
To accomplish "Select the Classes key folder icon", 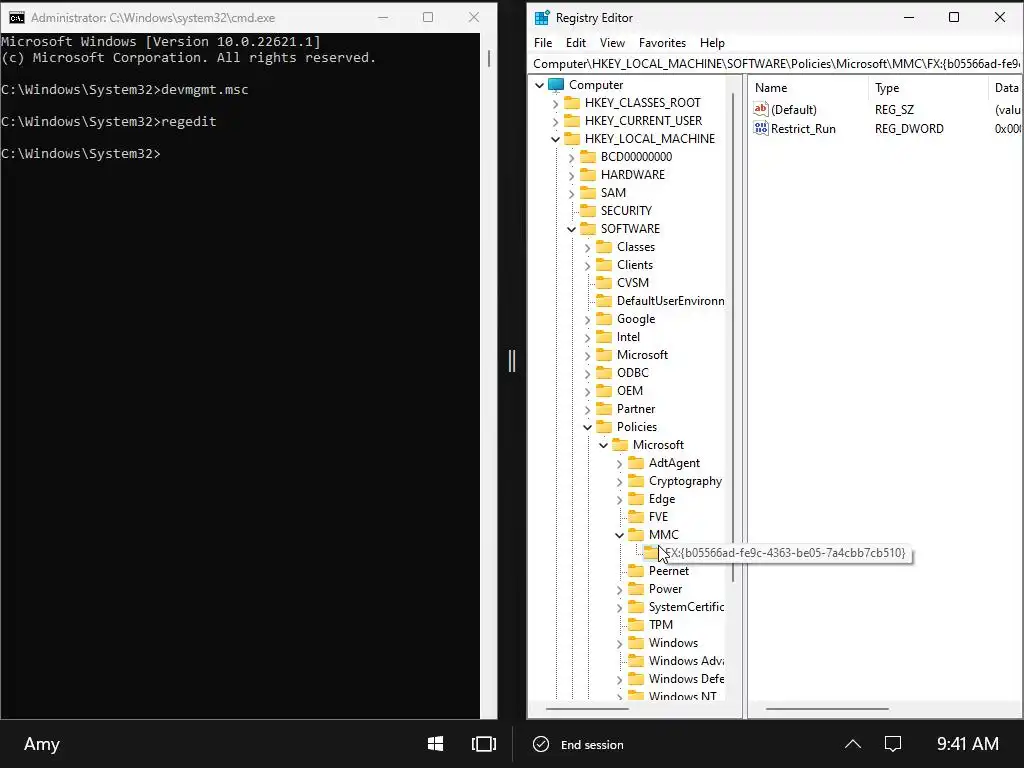I will (604, 246).
